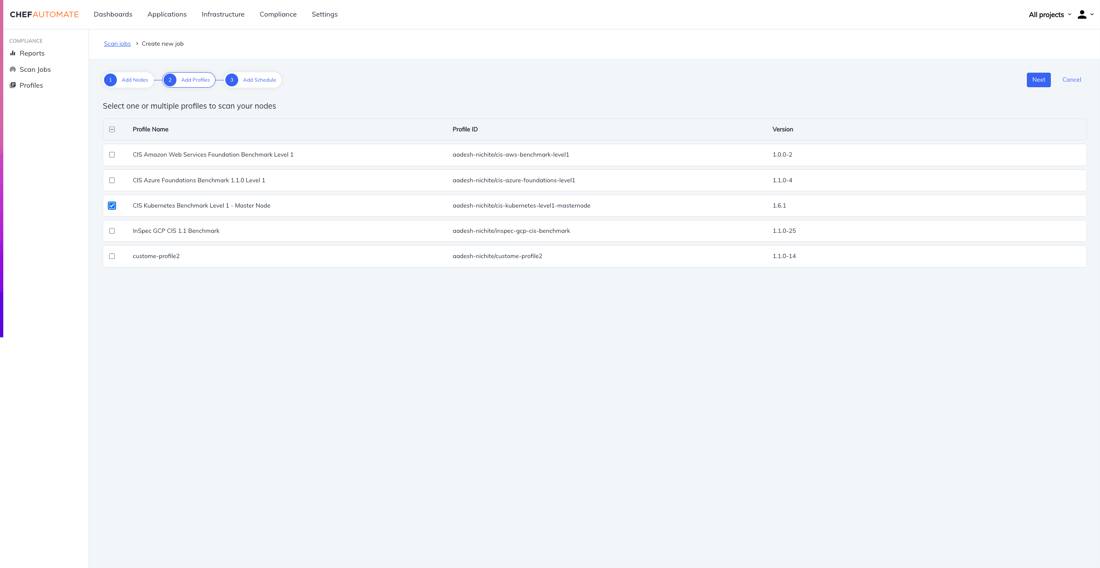Select the custome-profile2 checkbox
The height and width of the screenshot is (568, 1100).
pos(112,256)
